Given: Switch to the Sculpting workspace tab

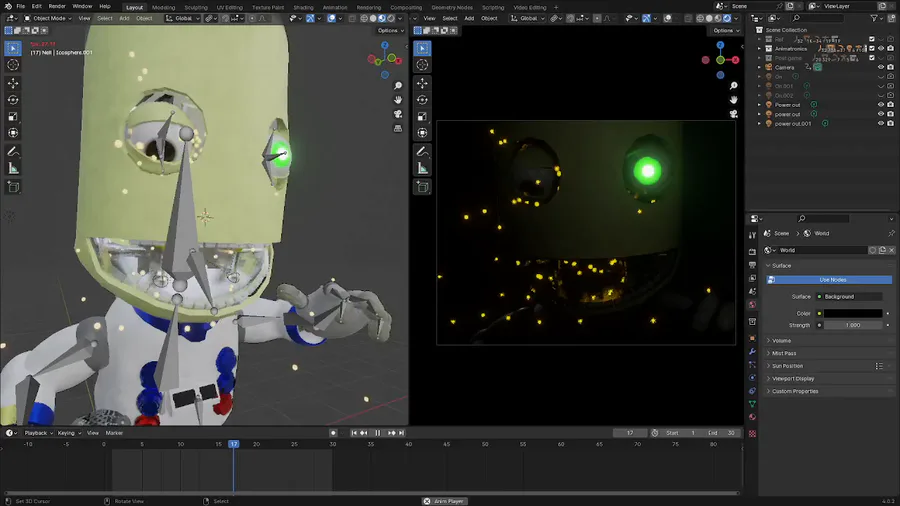Looking at the screenshot, I should pyautogui.click(x=196, y=7).
